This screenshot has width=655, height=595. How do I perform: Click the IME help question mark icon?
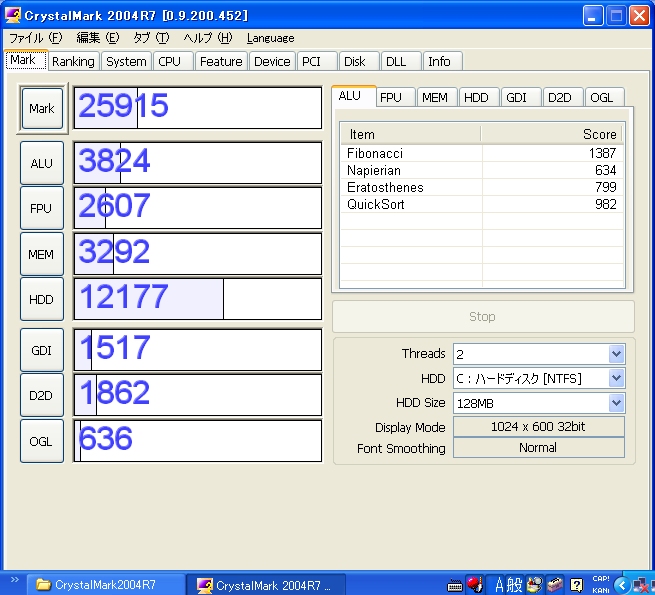pos(576,585)
